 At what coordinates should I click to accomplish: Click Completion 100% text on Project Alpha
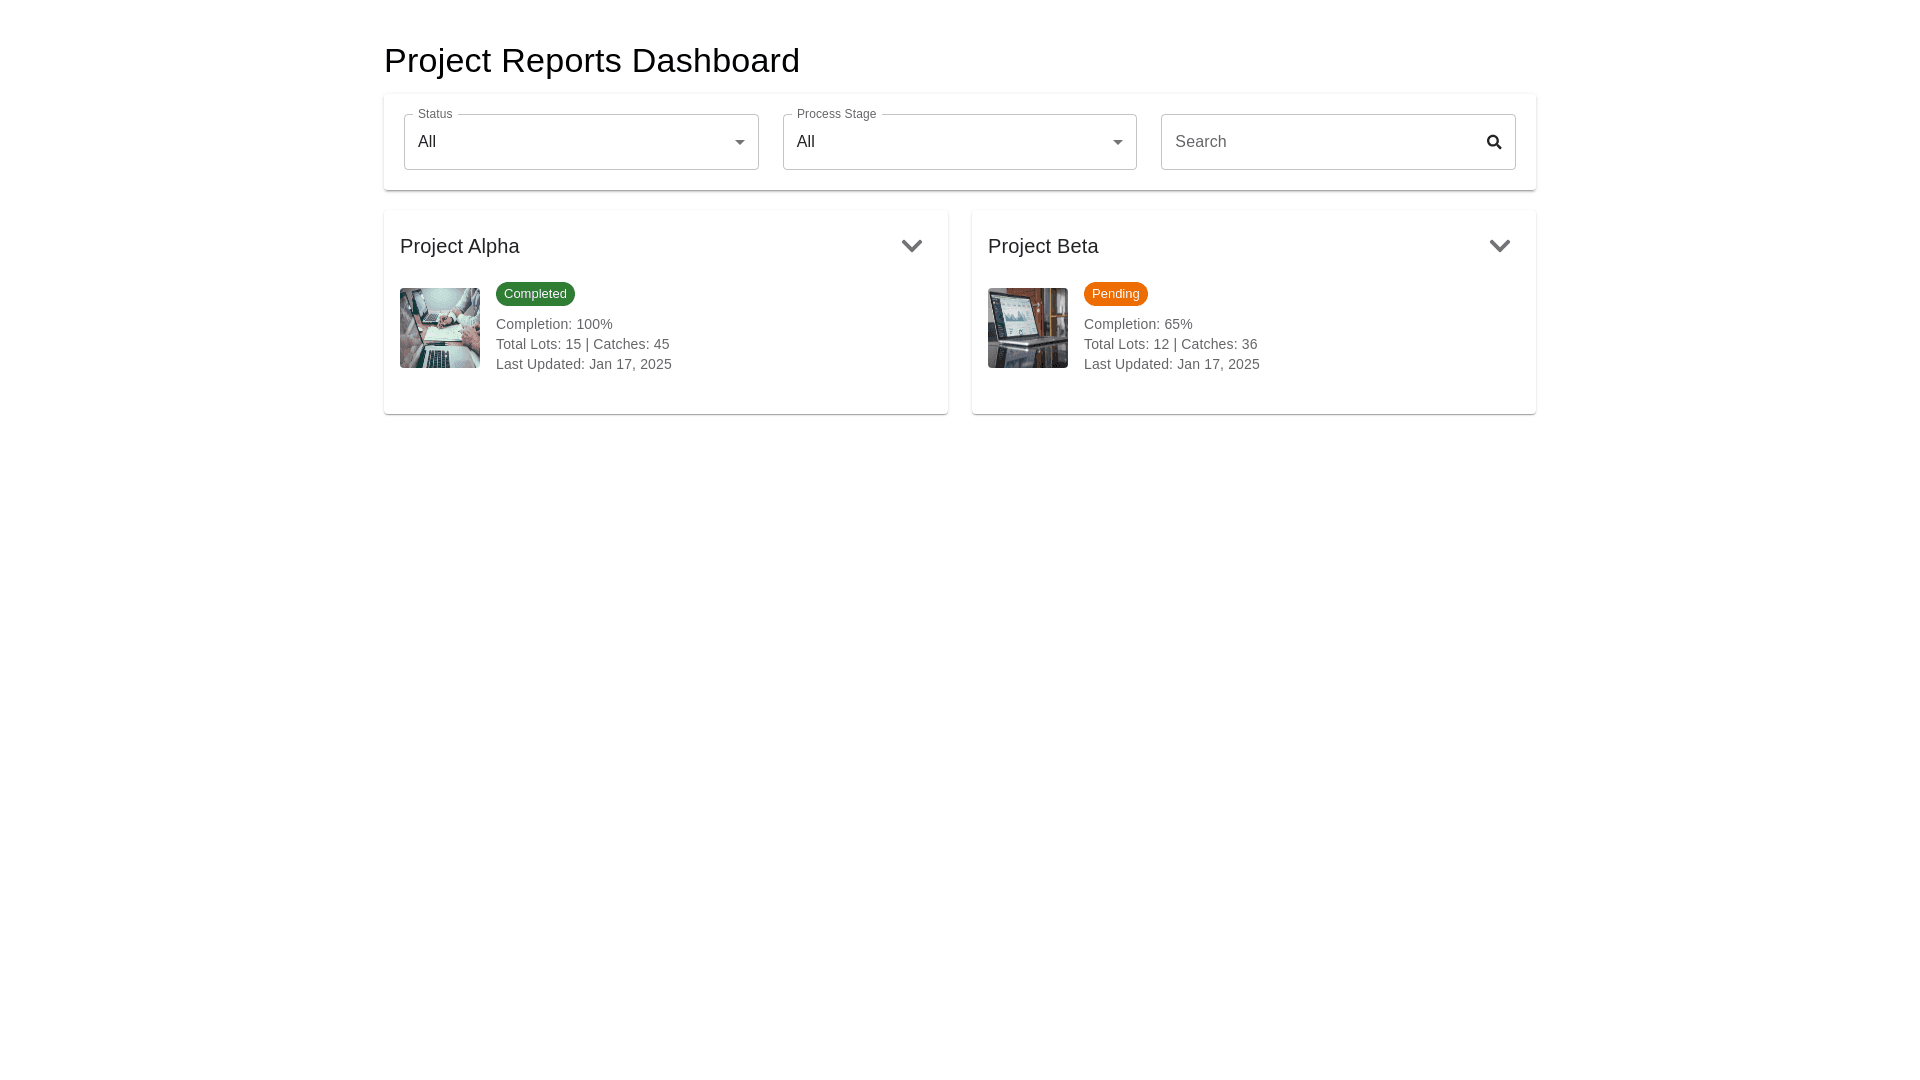554,324
